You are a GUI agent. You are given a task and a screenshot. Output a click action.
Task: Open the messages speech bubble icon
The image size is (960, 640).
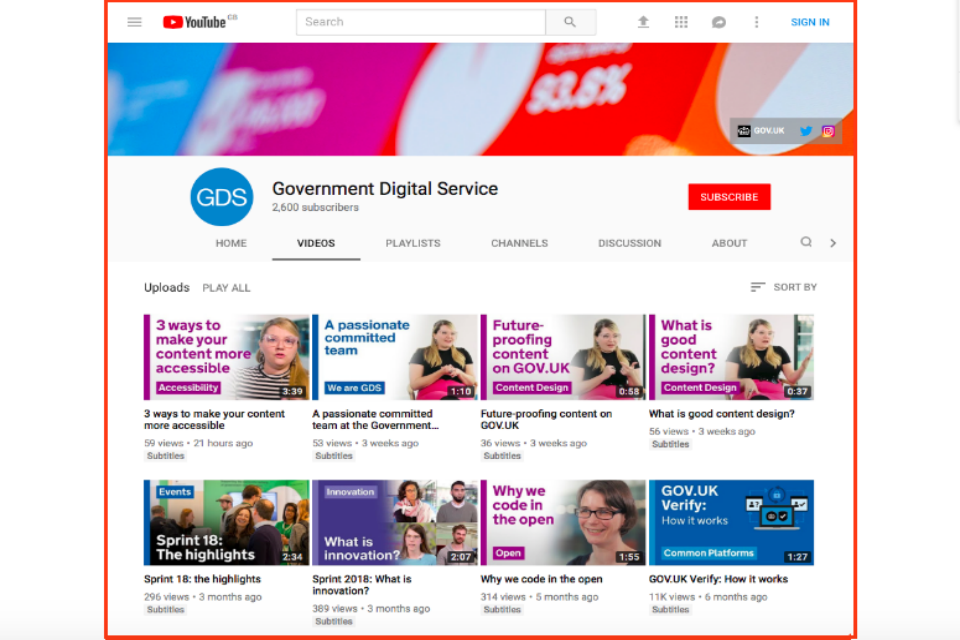719,22
